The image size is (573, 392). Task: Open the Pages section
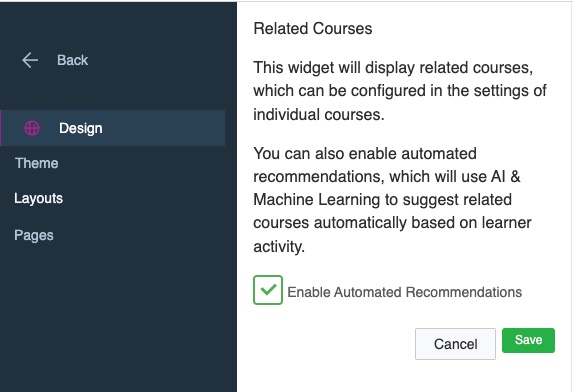coord(34,235)
